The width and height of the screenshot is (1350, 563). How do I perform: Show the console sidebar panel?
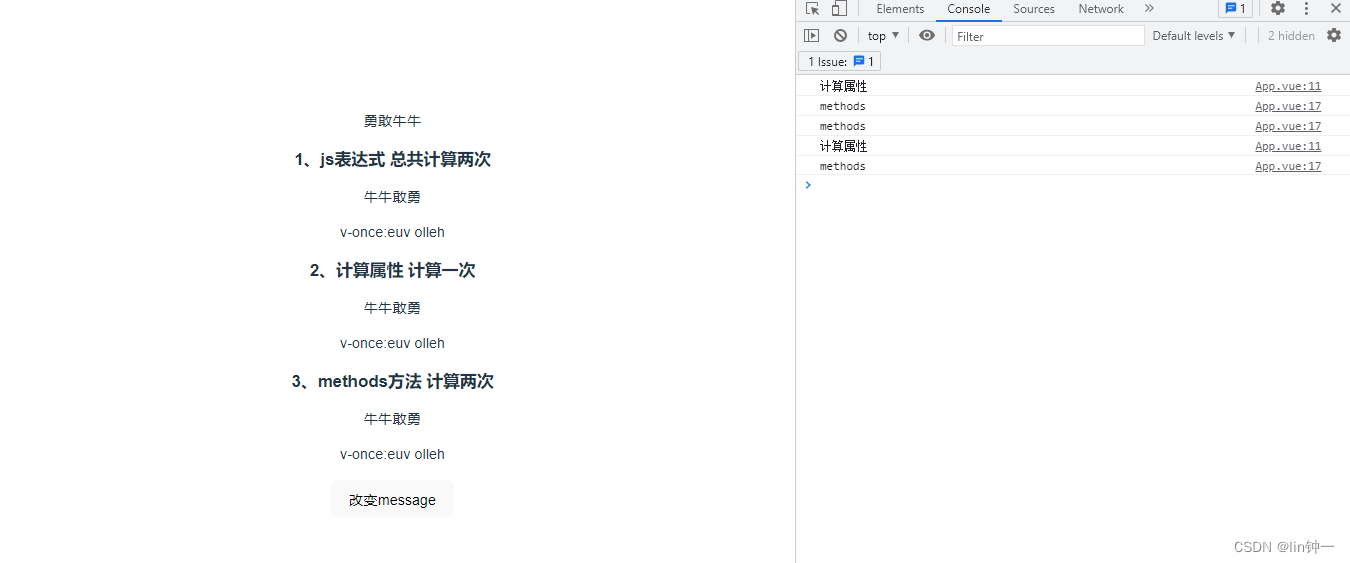pos(812,36)
